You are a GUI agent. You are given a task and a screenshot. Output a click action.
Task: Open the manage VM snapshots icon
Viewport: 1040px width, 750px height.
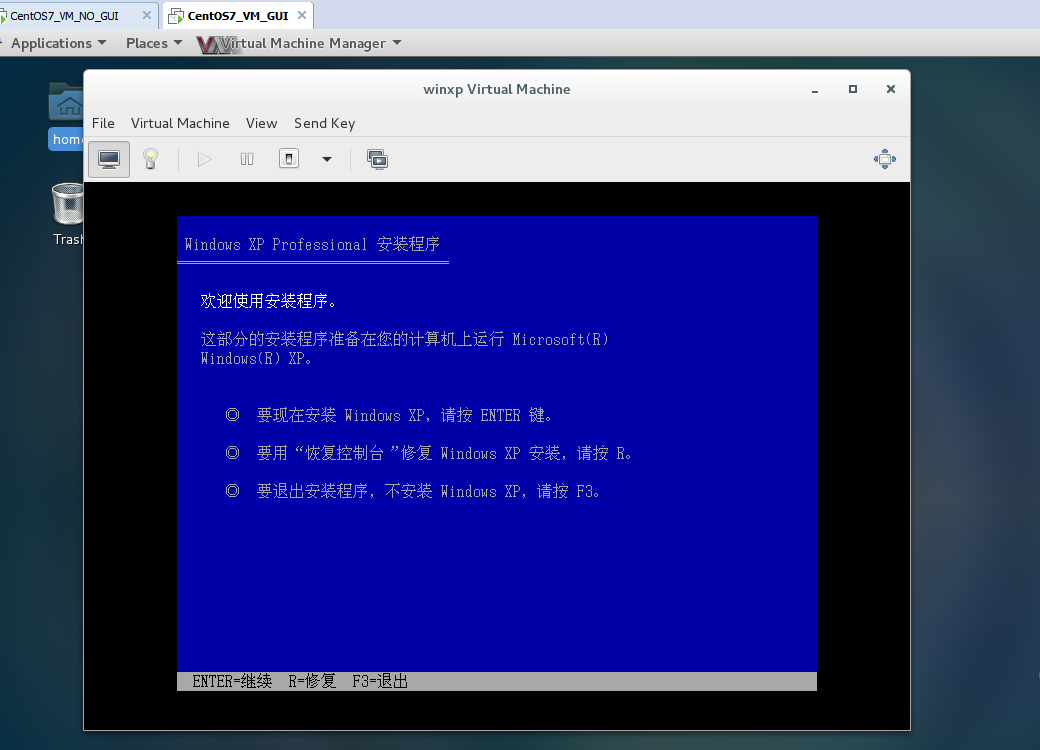click(x=377, y=159)
